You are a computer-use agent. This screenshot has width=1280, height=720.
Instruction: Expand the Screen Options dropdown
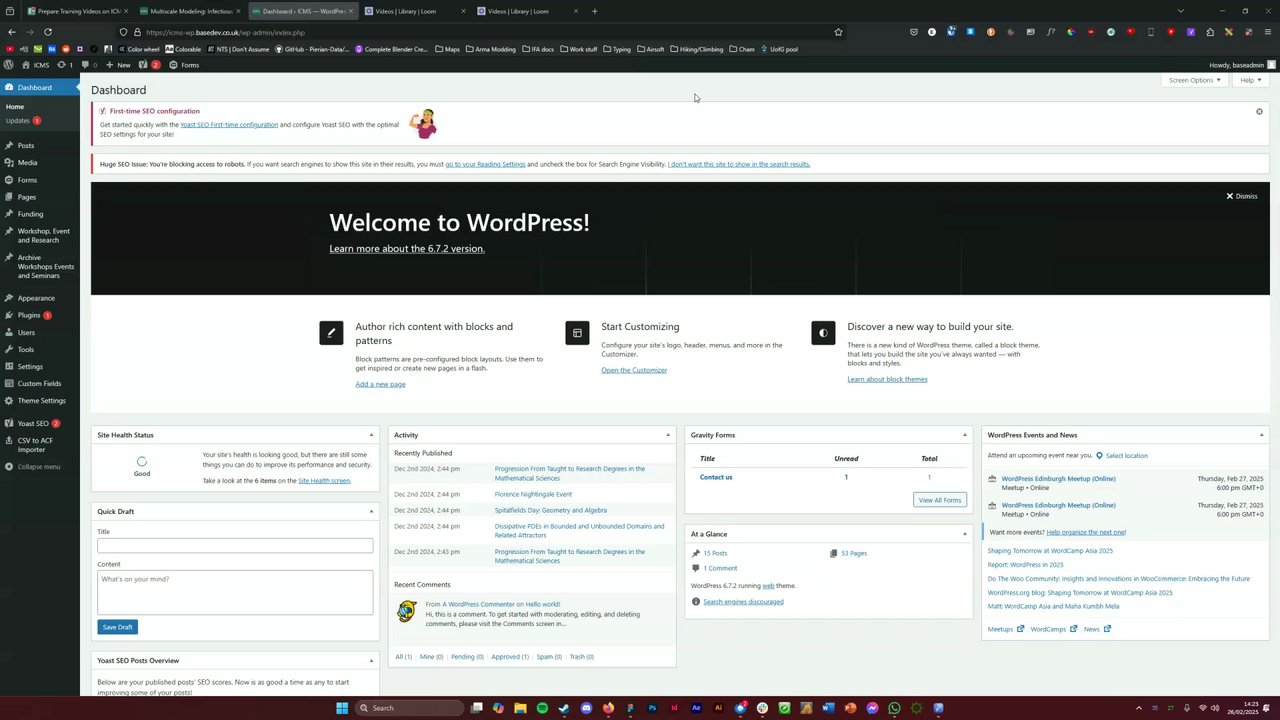1194,80
